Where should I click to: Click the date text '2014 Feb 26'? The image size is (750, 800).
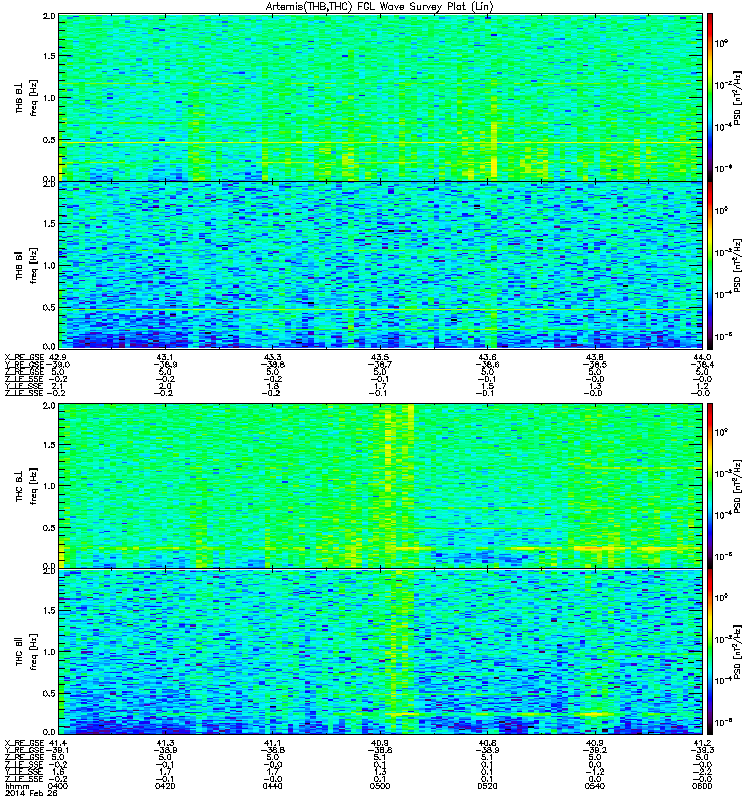[x=31, y=793]
